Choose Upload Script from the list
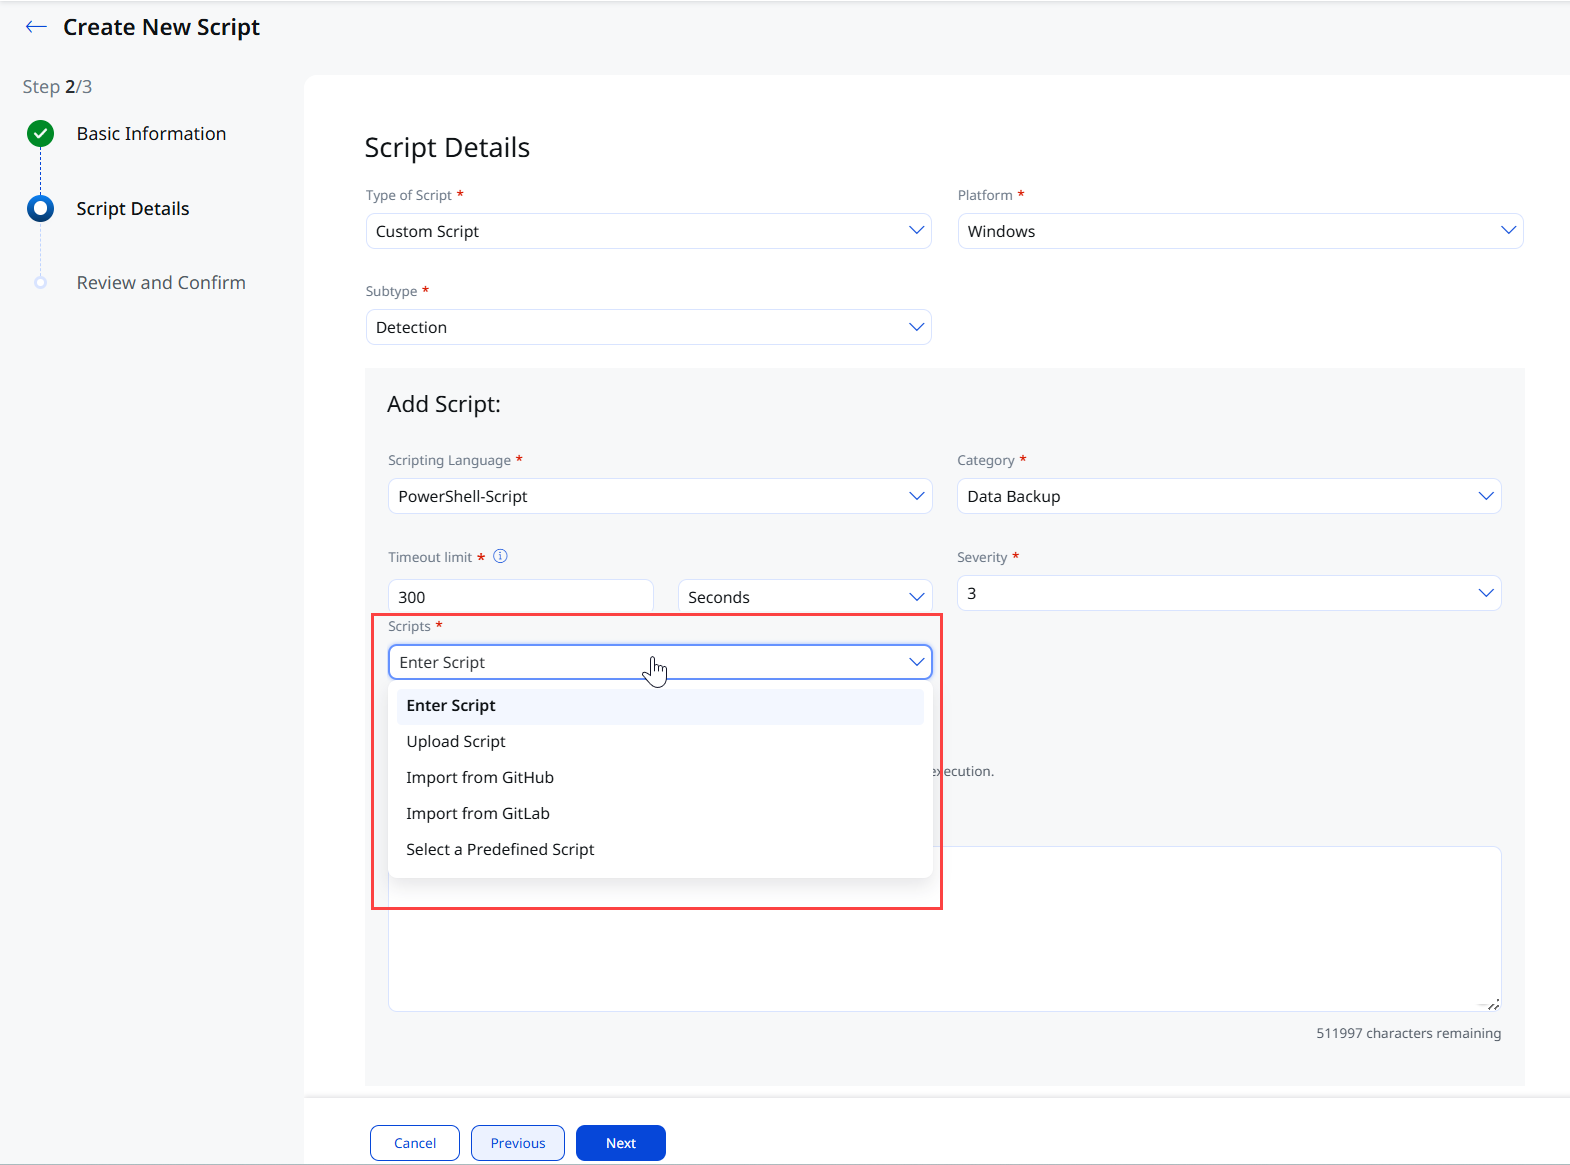 click(660, 742)
